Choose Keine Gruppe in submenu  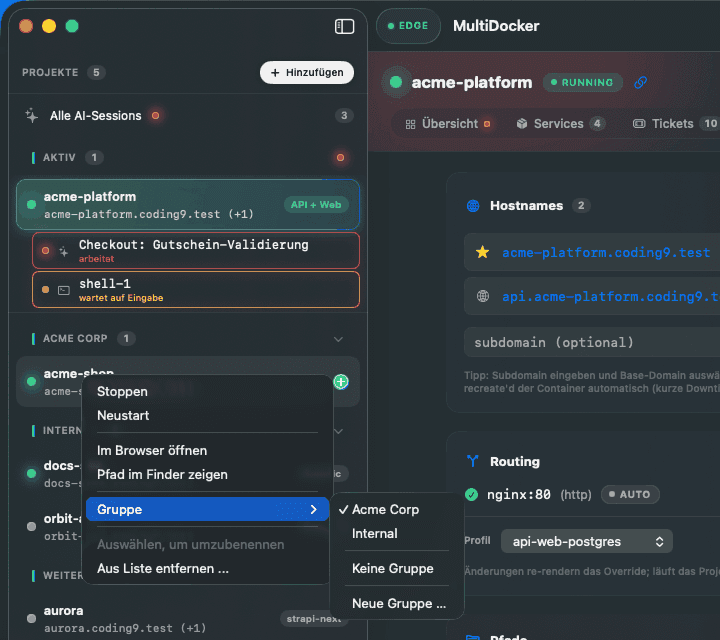pyautogui.click(x=393, y=568)
